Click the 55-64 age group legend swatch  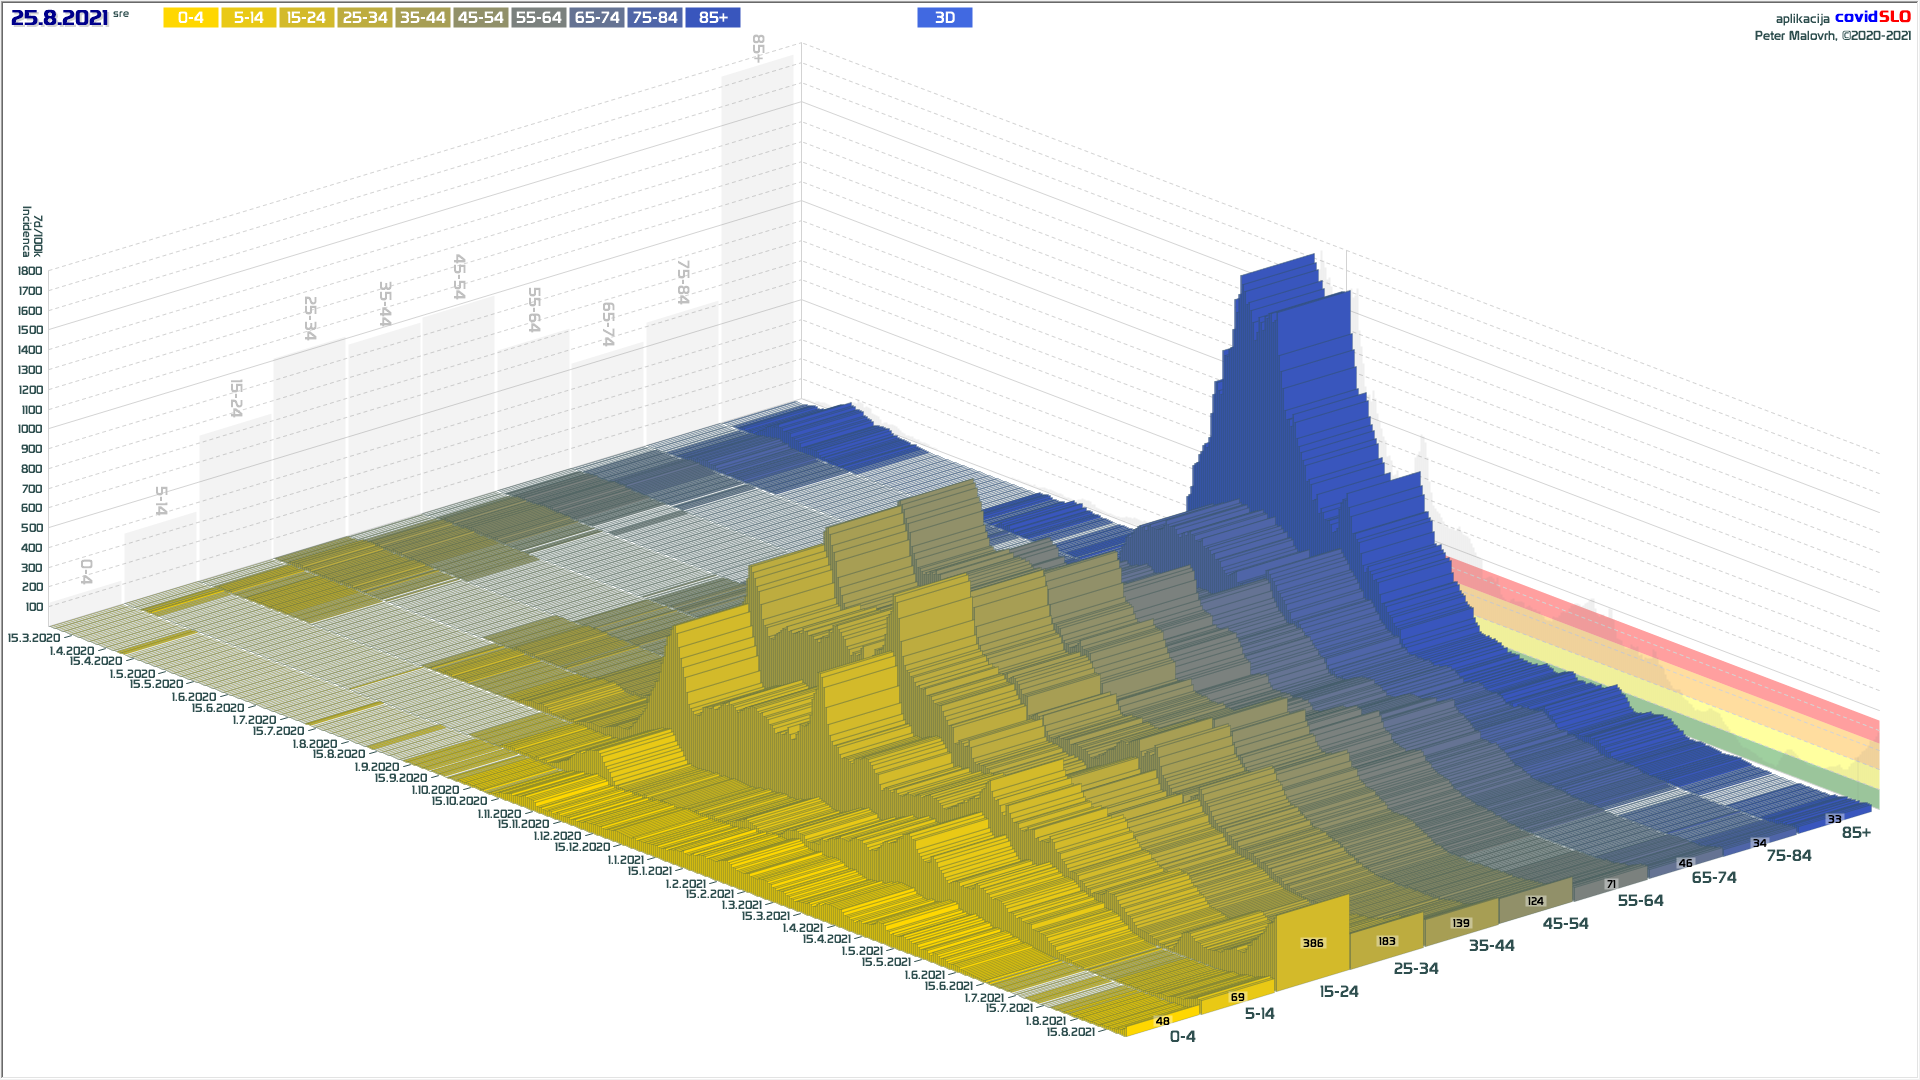click(538, 18)
